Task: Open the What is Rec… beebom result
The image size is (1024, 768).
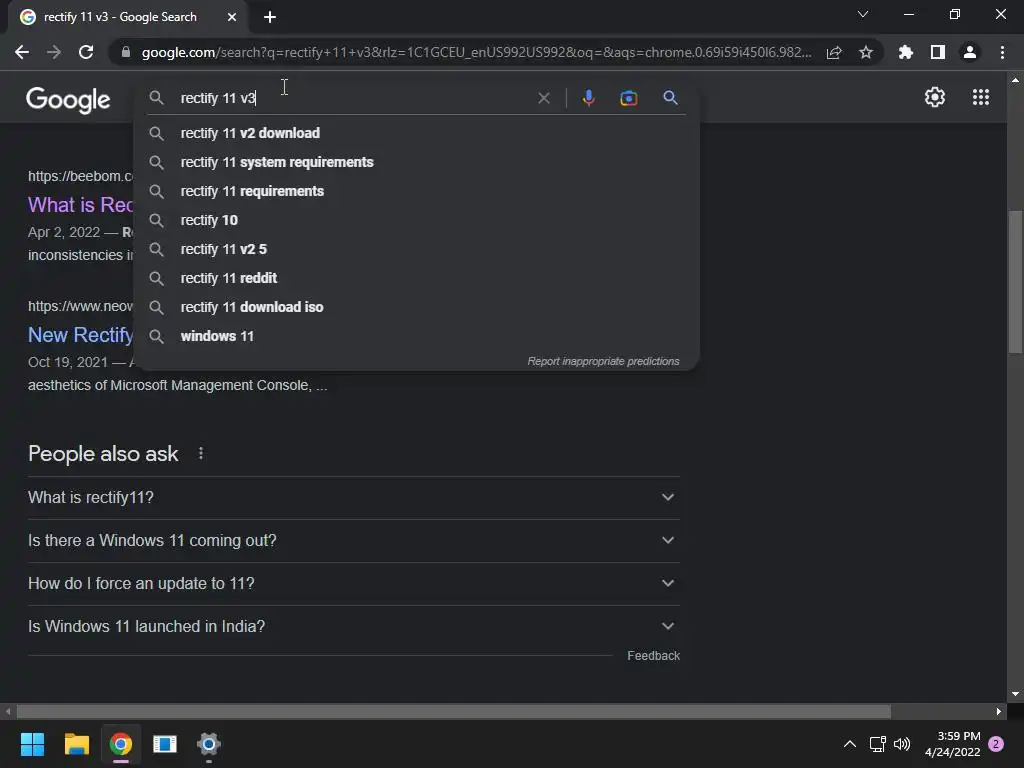Action: (80, 205)
